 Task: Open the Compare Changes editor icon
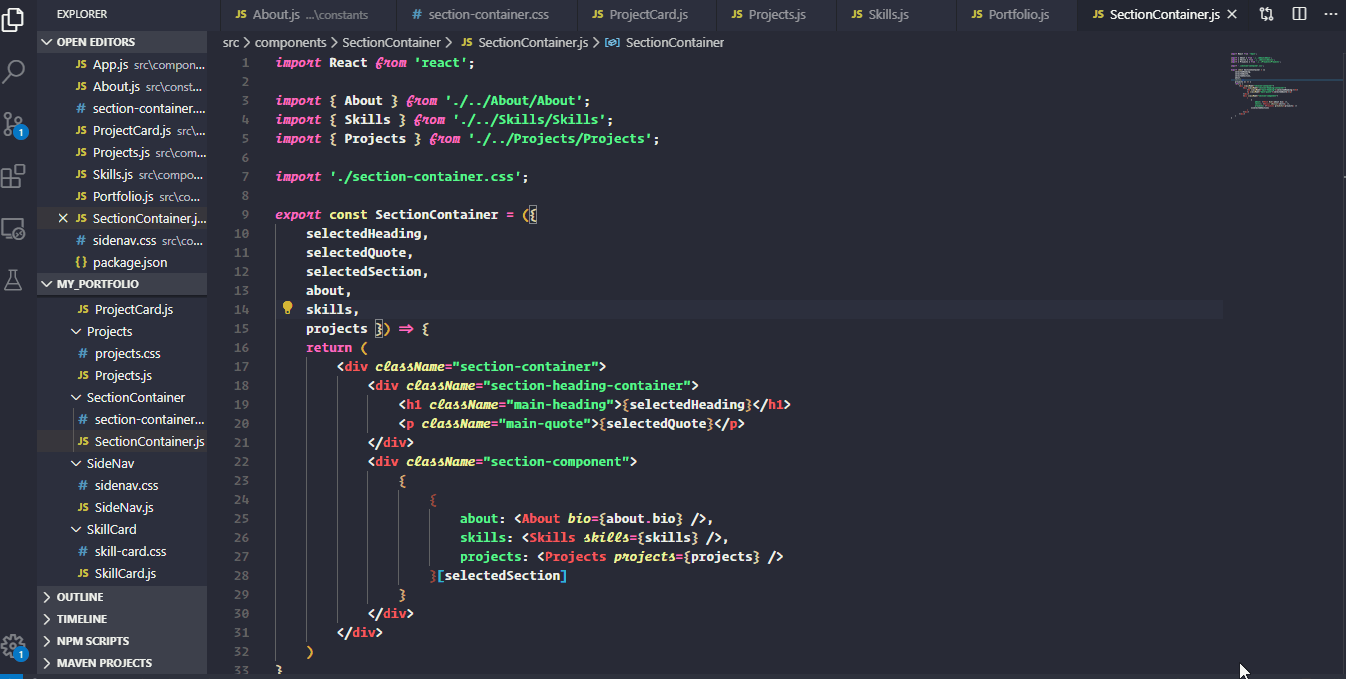click(x=1267, y=14)
